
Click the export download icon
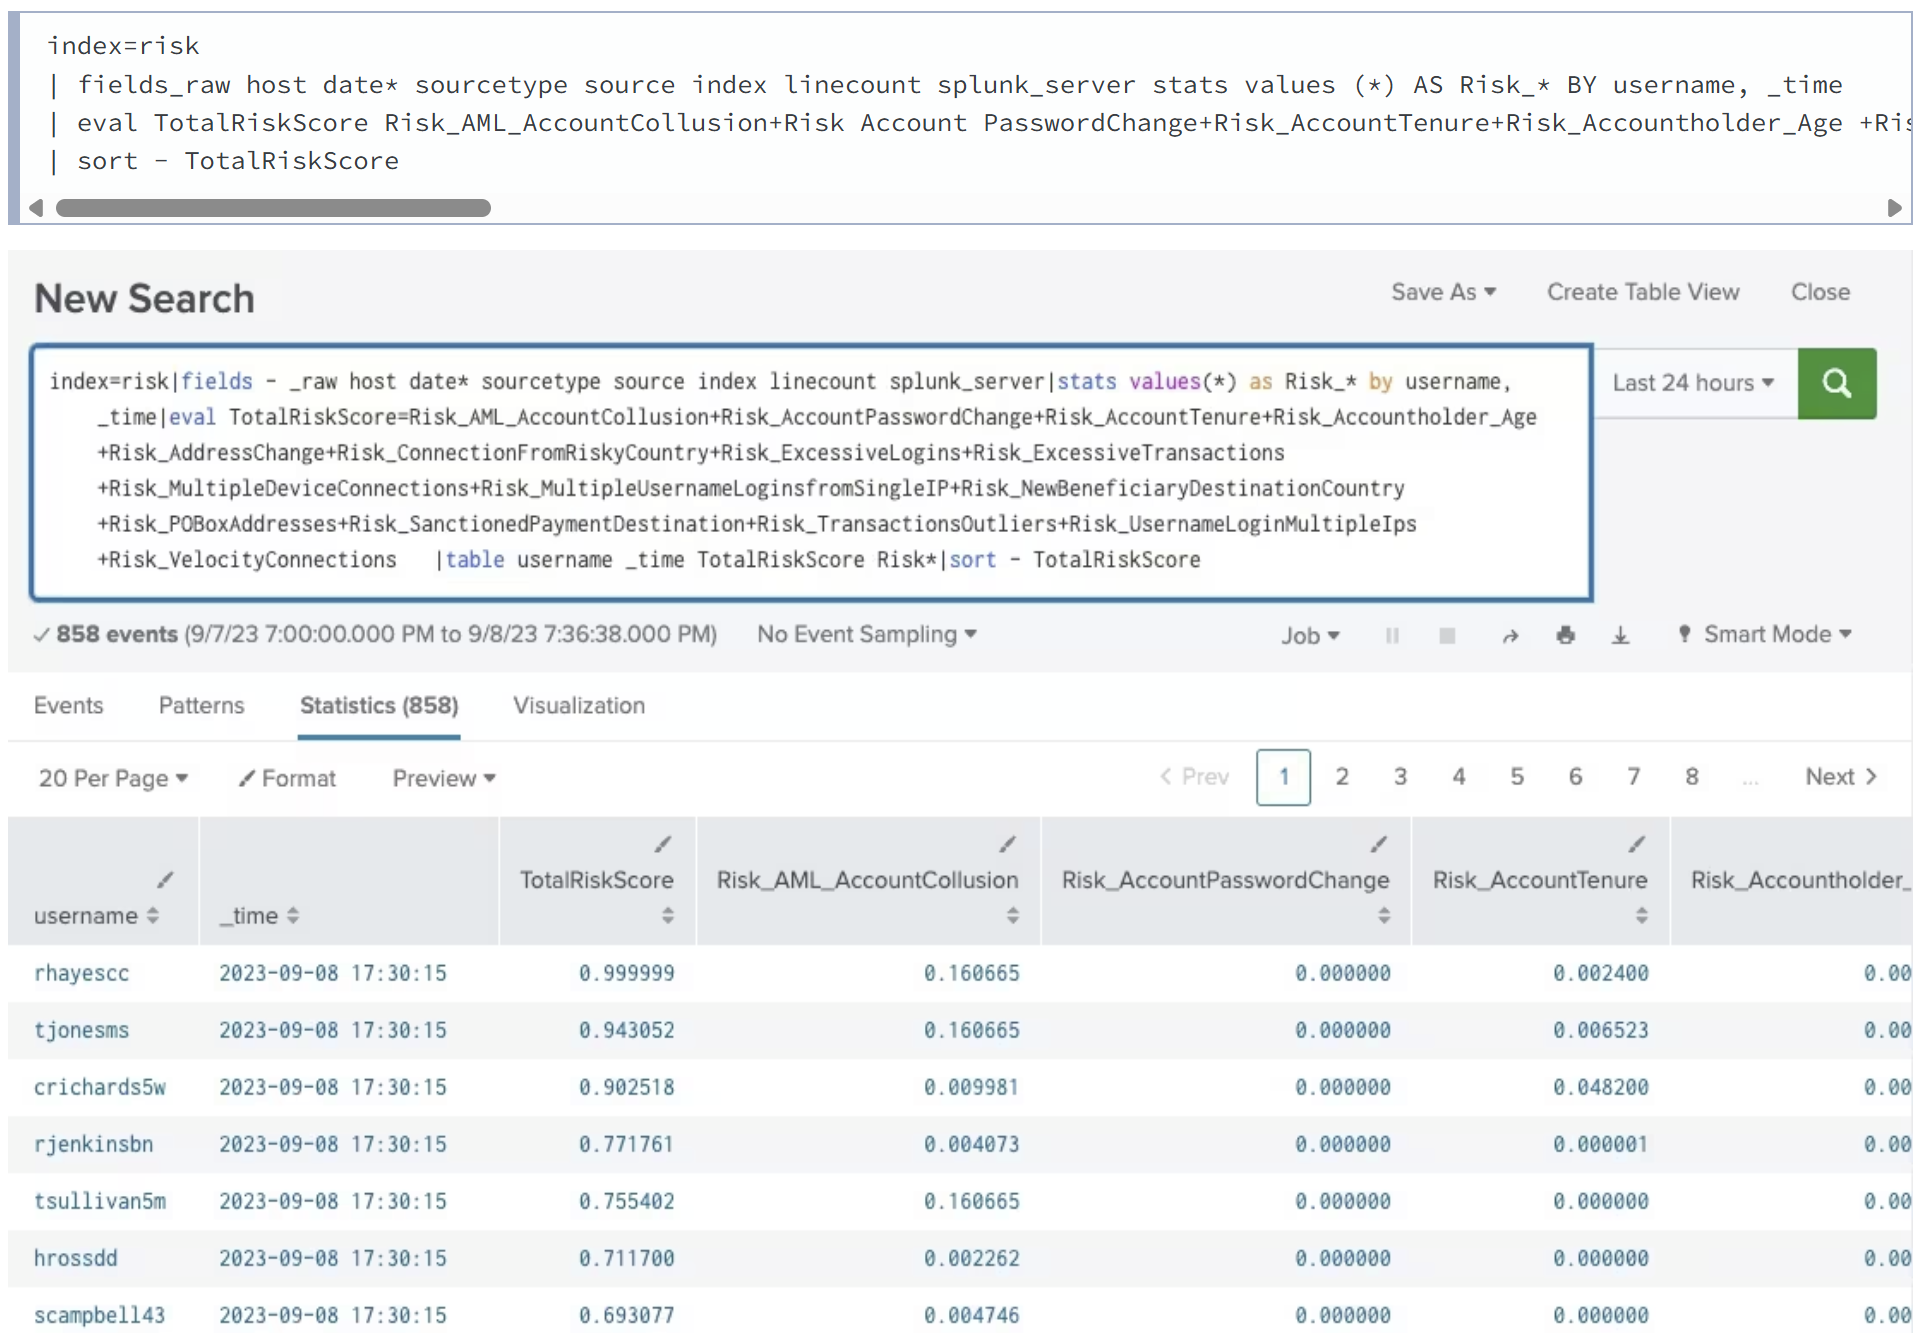click(x=1620, y=636)
